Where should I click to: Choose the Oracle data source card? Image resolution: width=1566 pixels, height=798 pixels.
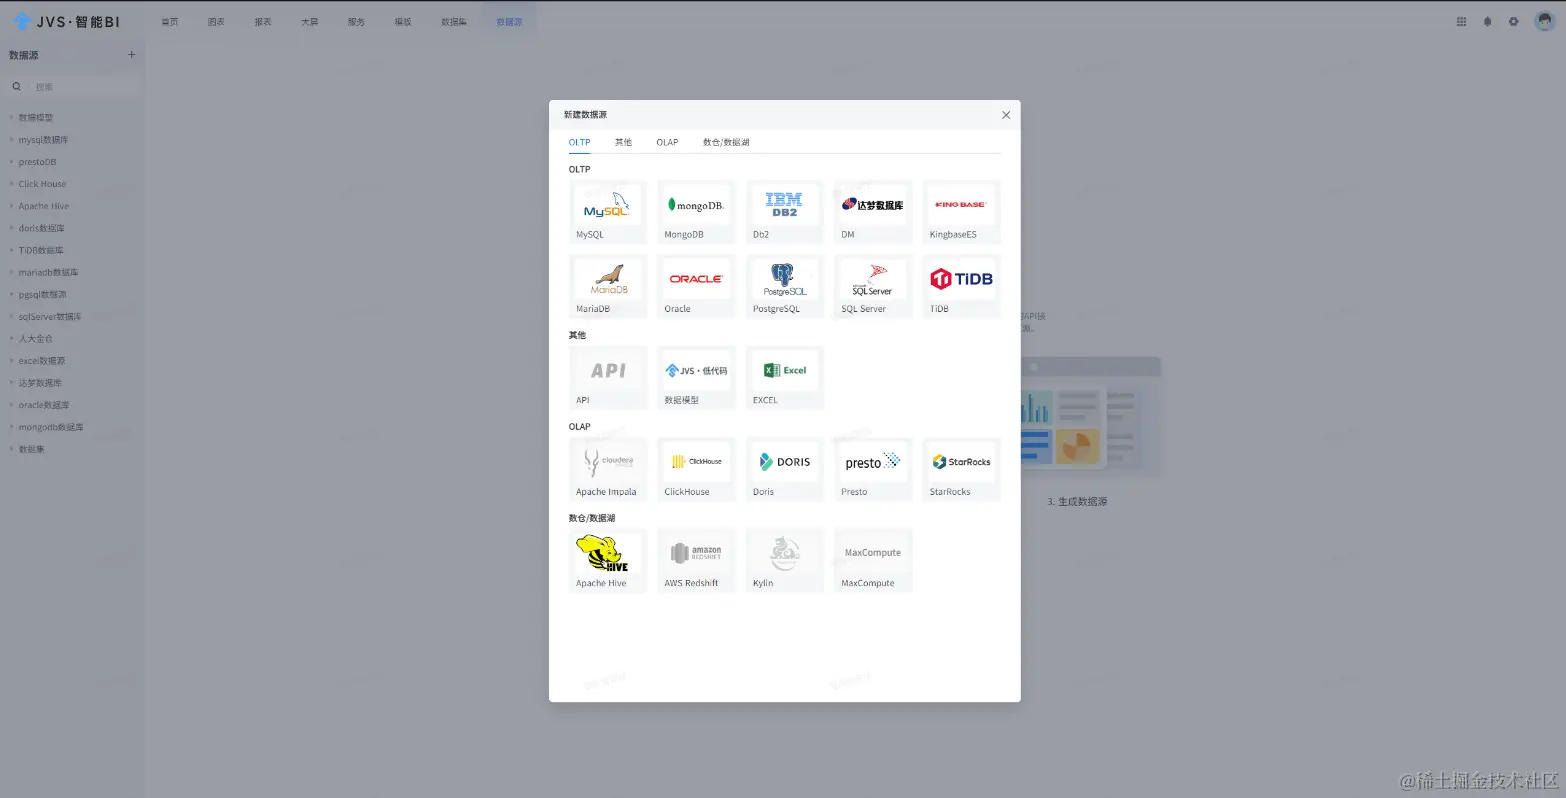coord(696,286)
